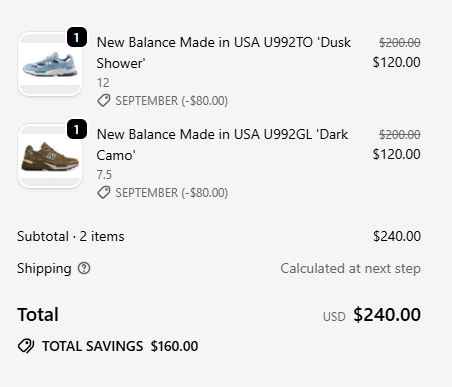Click the size 12 label under Dusk Shower

[103, 83]
